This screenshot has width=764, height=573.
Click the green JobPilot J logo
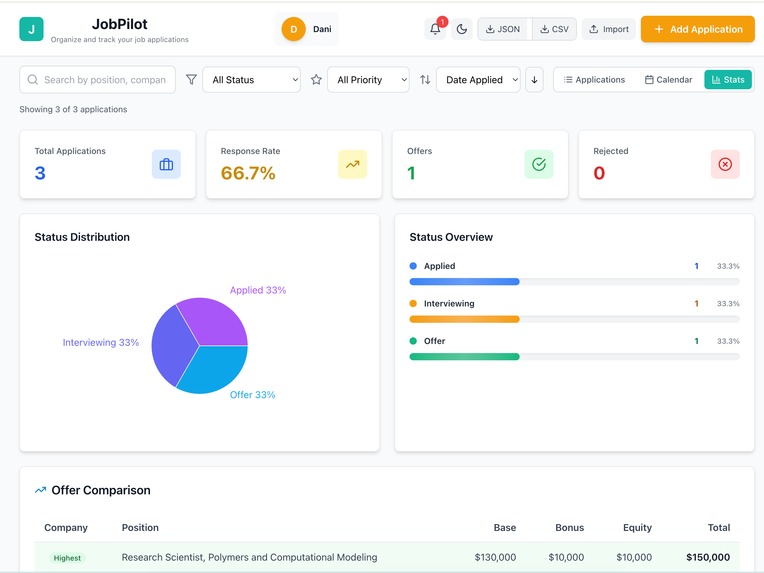pos(31,29)
